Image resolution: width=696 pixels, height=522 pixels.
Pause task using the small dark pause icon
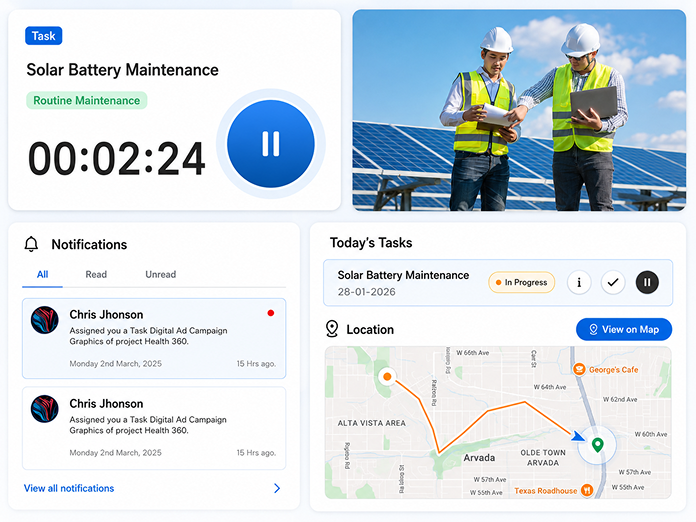647,282
